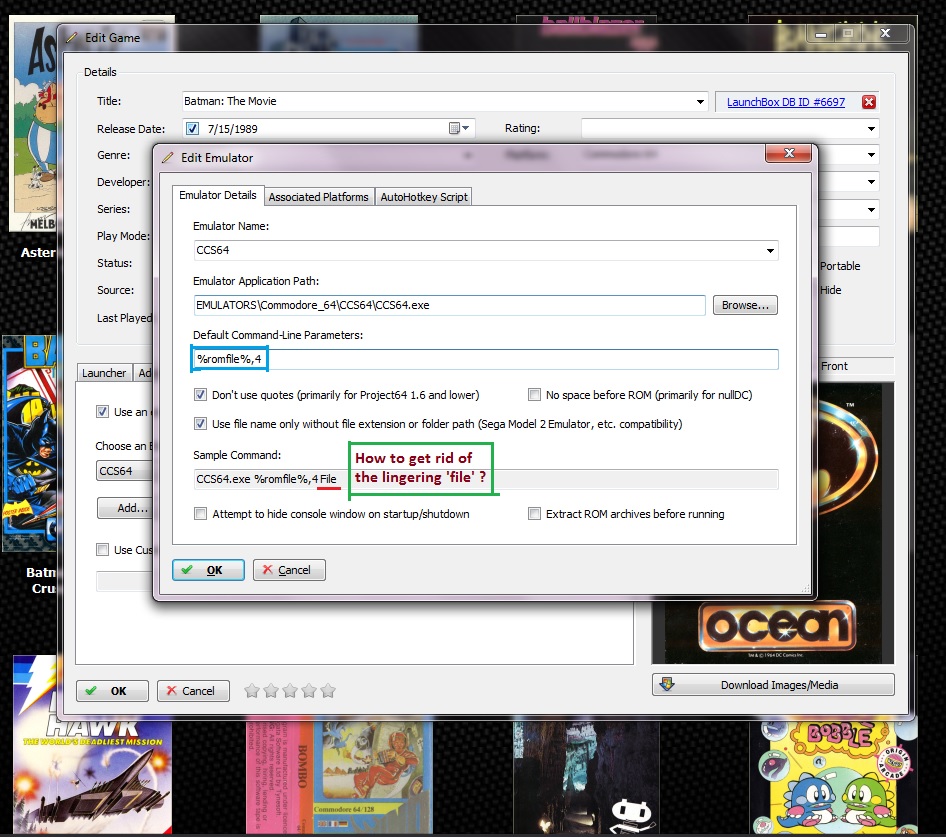
Task: Minimize the Edit Game window
Action: [x=821, y=34]
